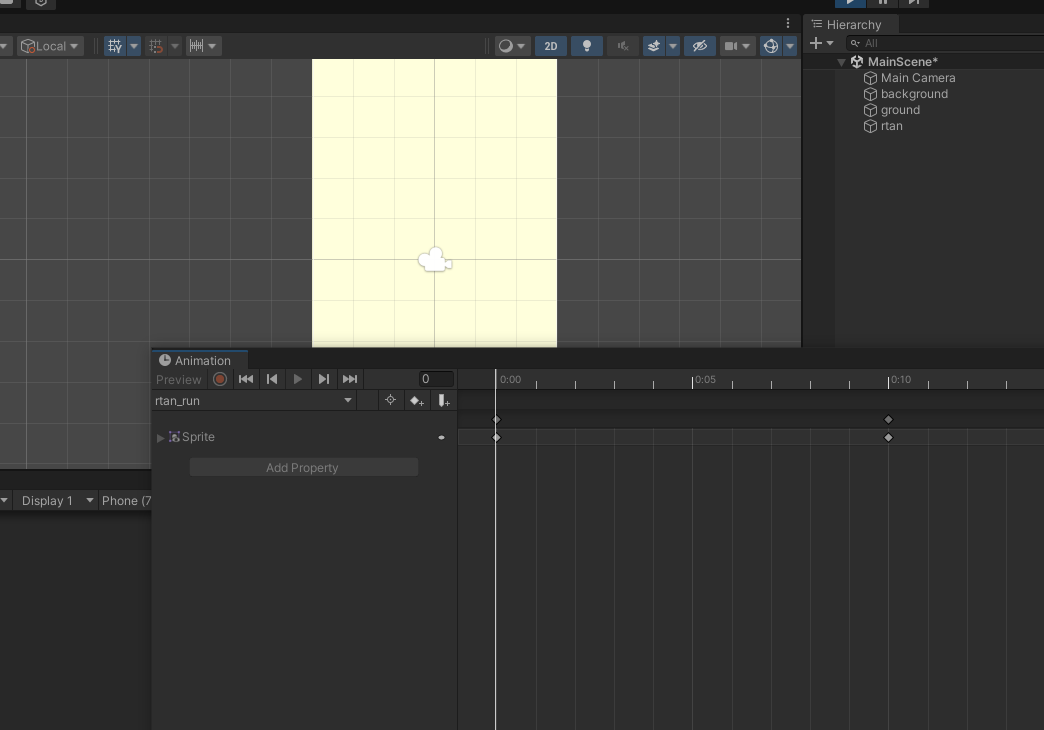Open snap increment settings dropdown arrow
This screenshot has width=1044, height=730.
tap(212, 46)
